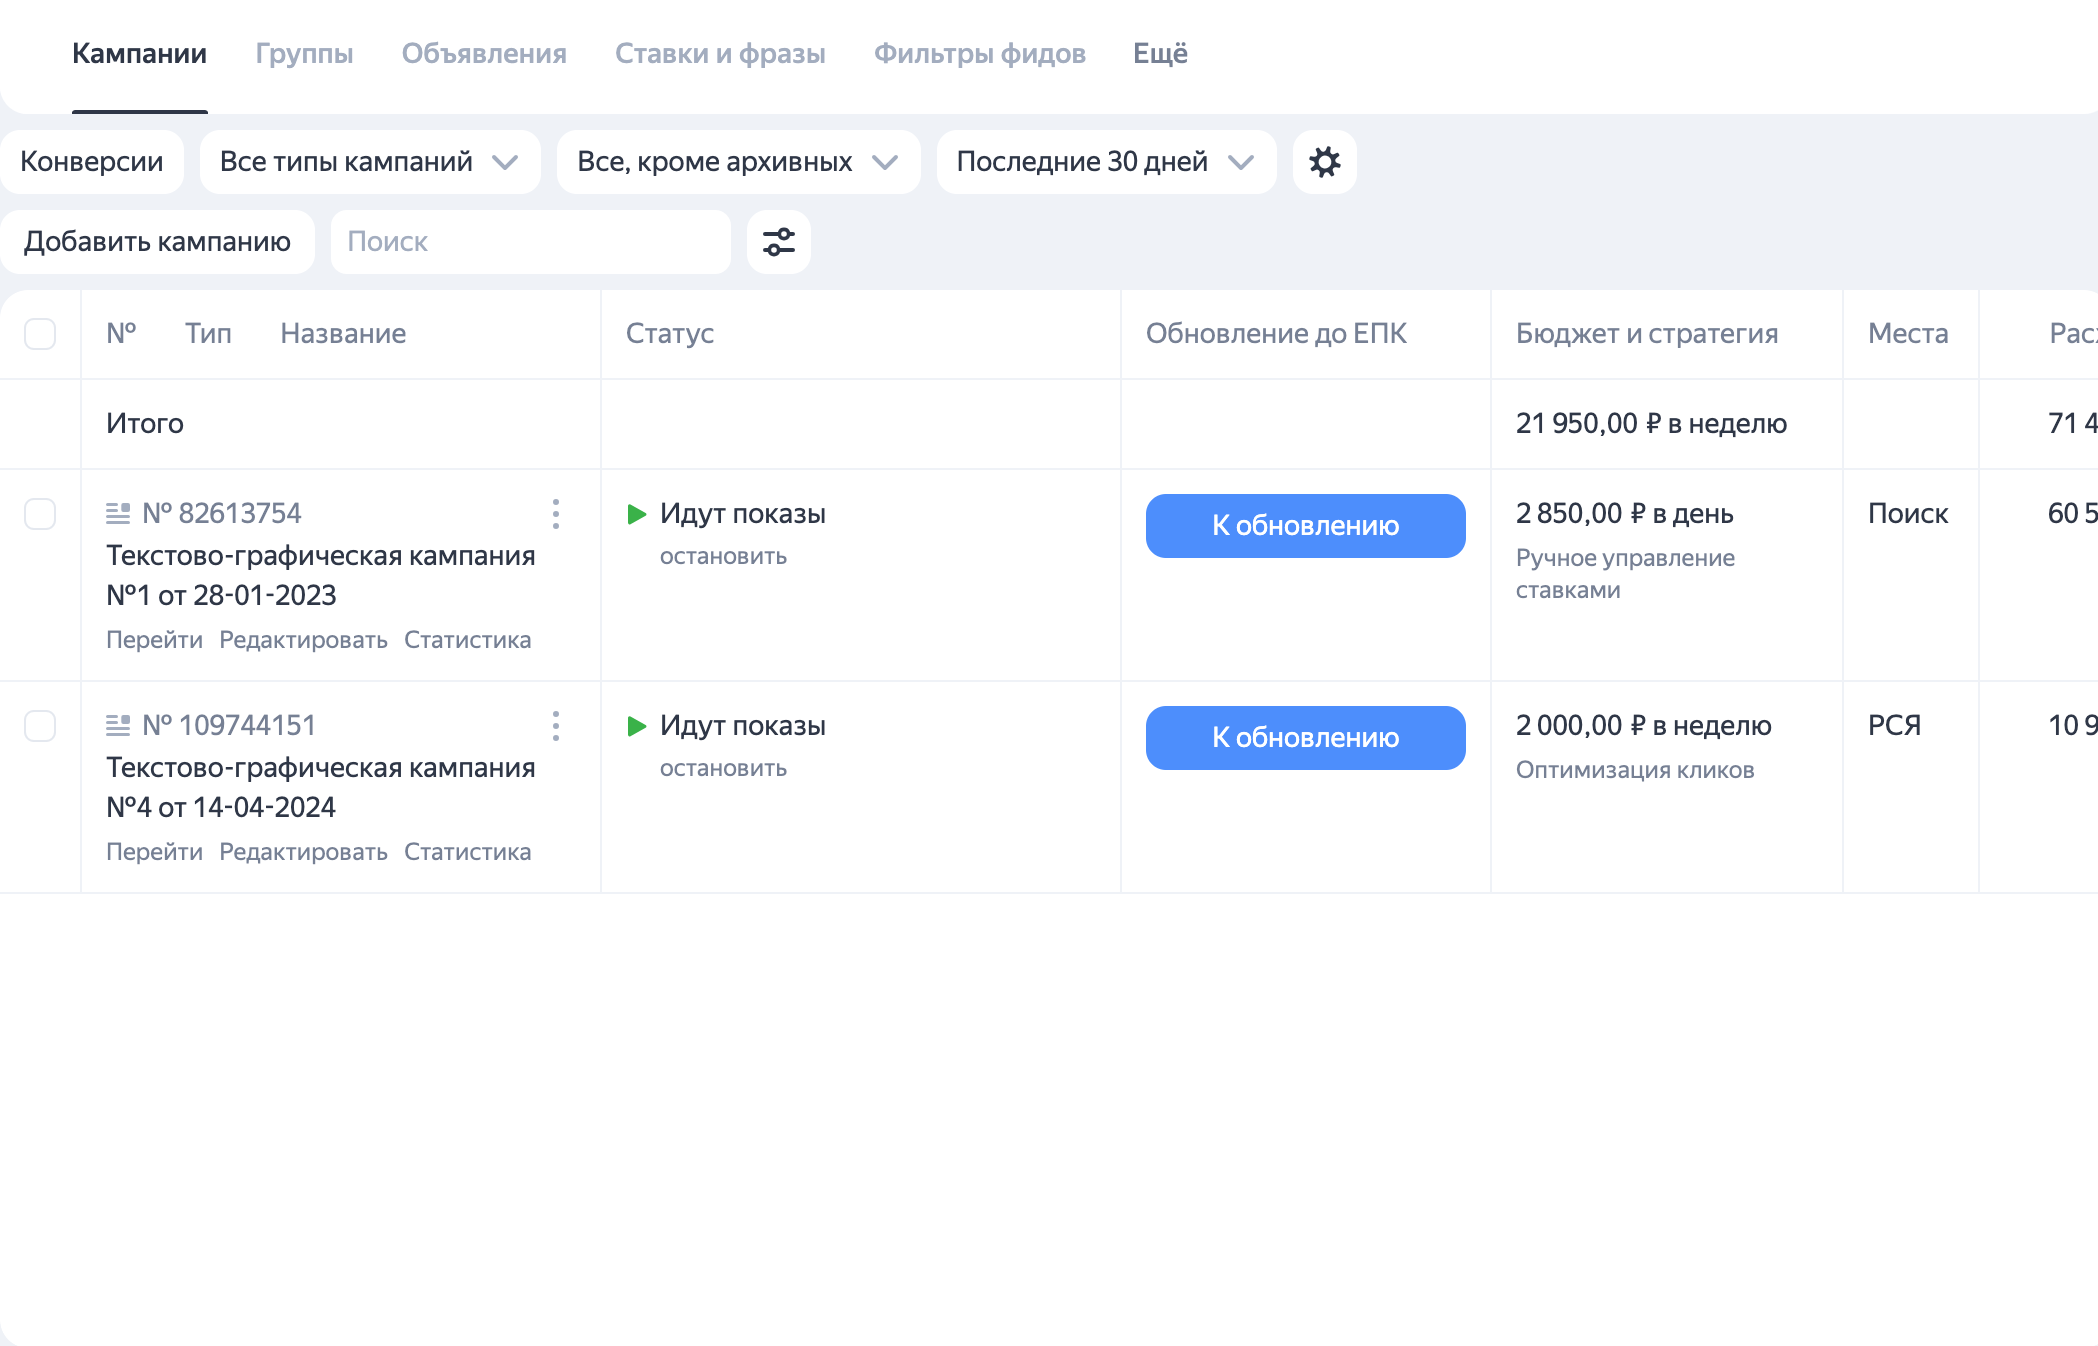Click total '21 950,00 ₽ в неделю'
Viewport: 2098px width, 1346px height.
click(x=1651, y=424)
